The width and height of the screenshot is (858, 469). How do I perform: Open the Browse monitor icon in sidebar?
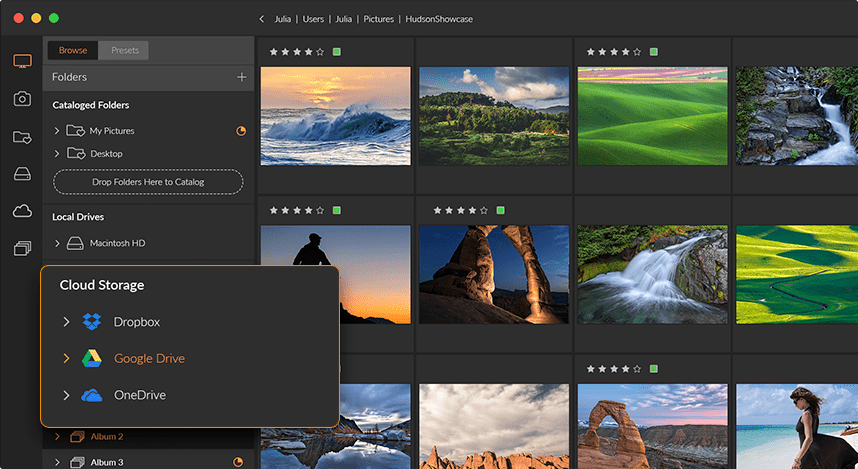22,61
